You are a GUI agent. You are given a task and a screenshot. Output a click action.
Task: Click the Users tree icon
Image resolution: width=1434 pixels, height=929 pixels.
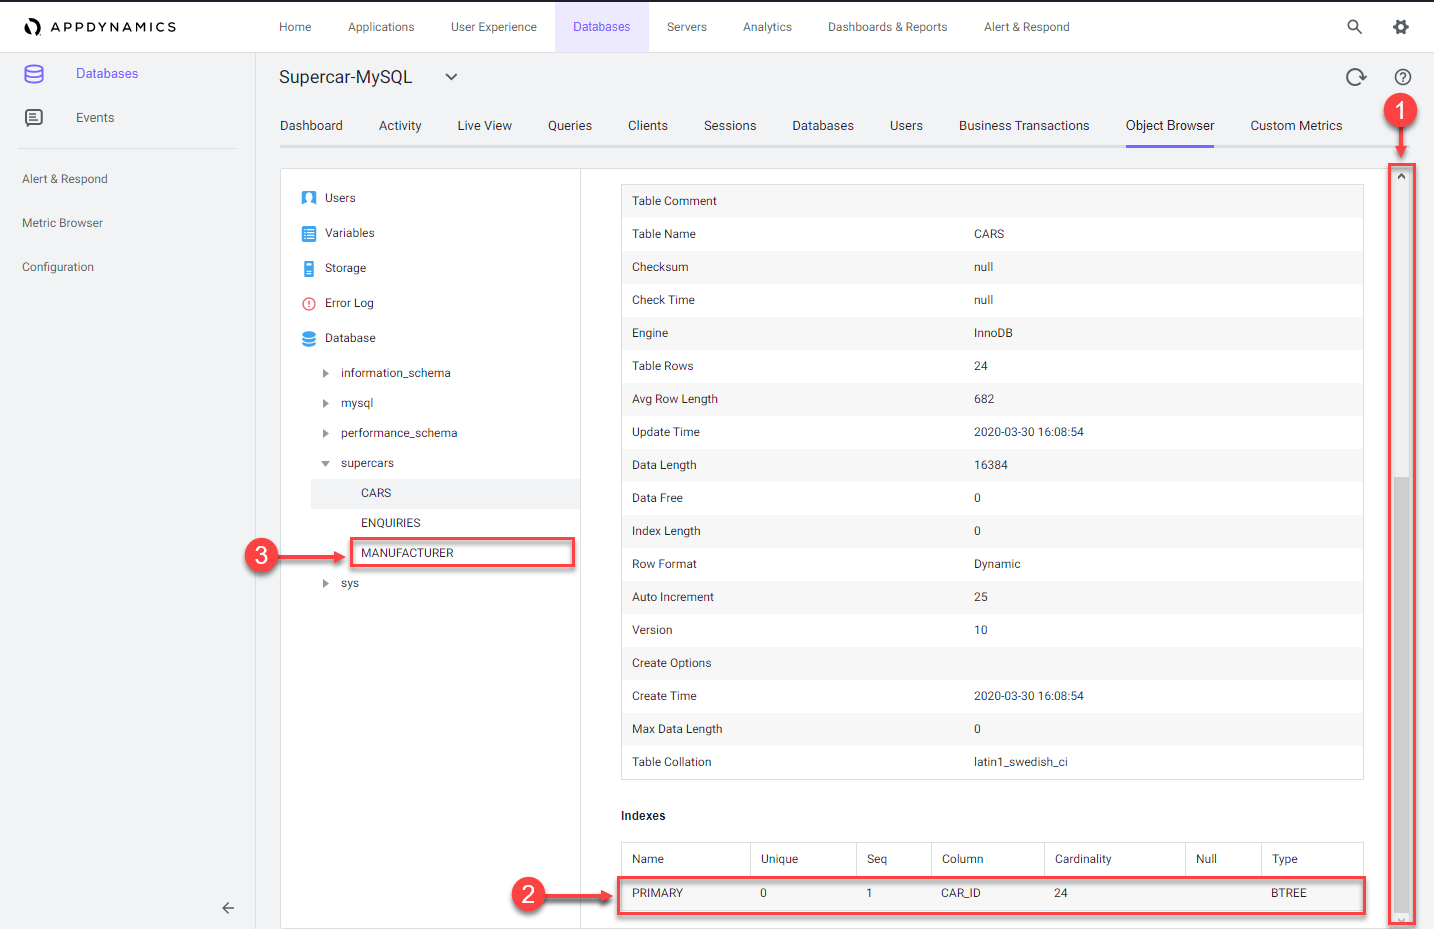point(309,198)
